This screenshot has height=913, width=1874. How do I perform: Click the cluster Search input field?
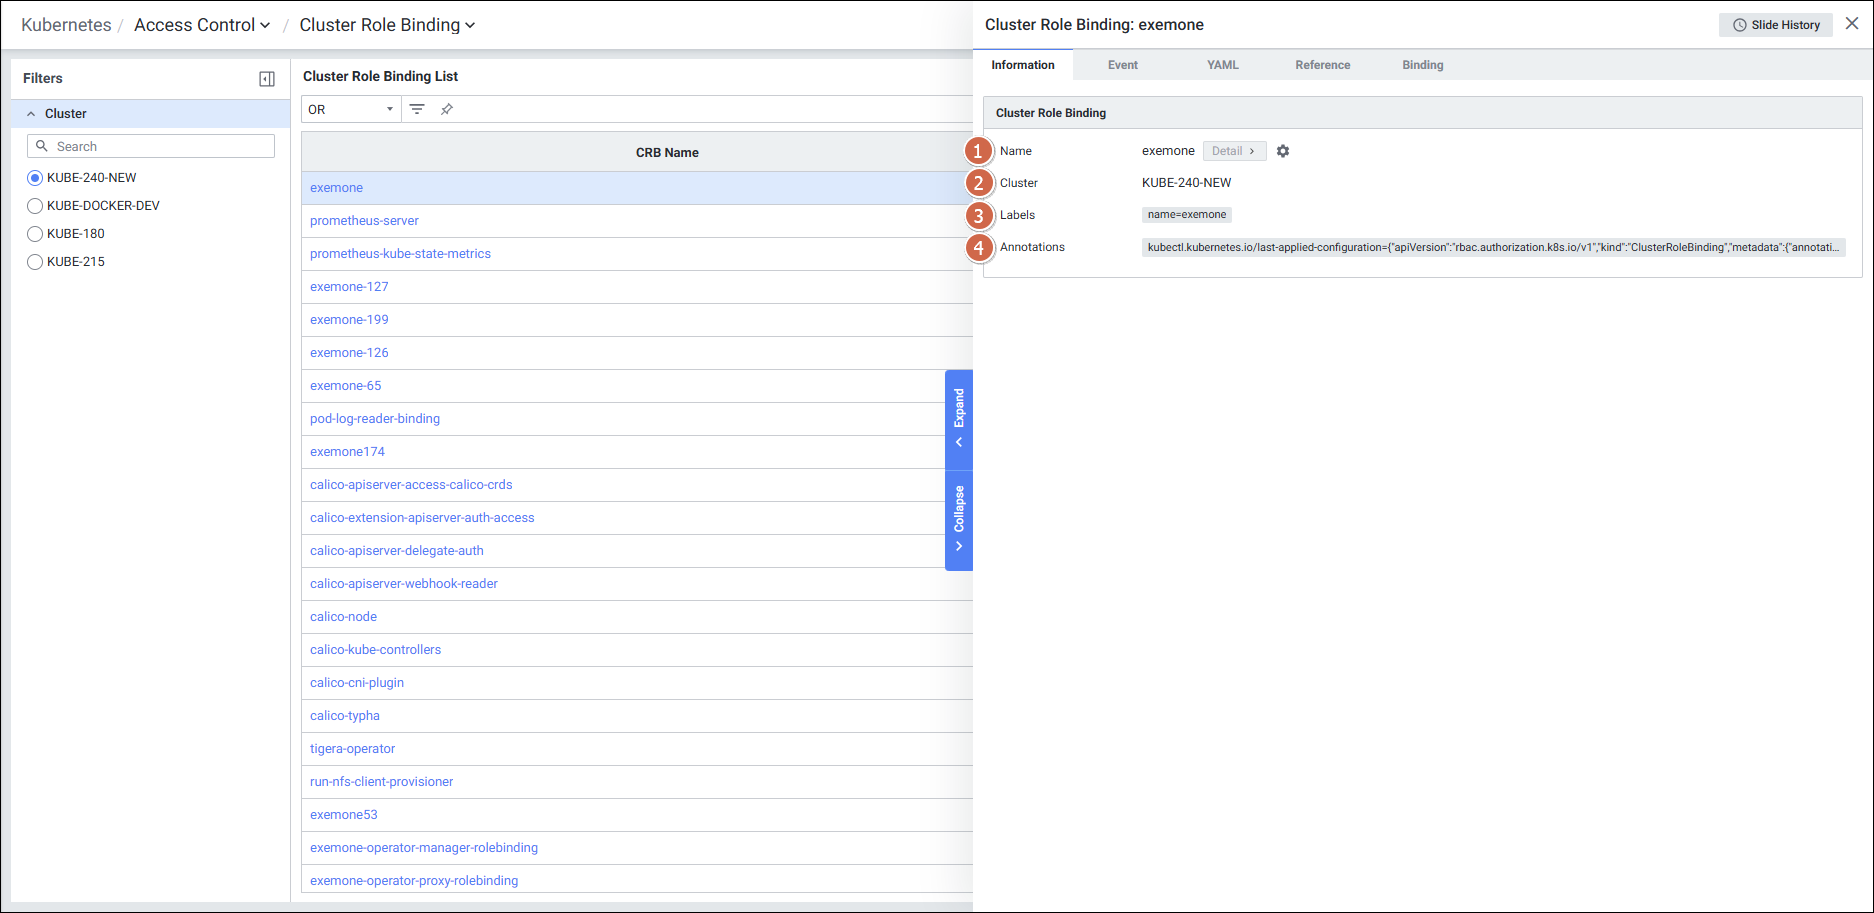pos(160,146)
